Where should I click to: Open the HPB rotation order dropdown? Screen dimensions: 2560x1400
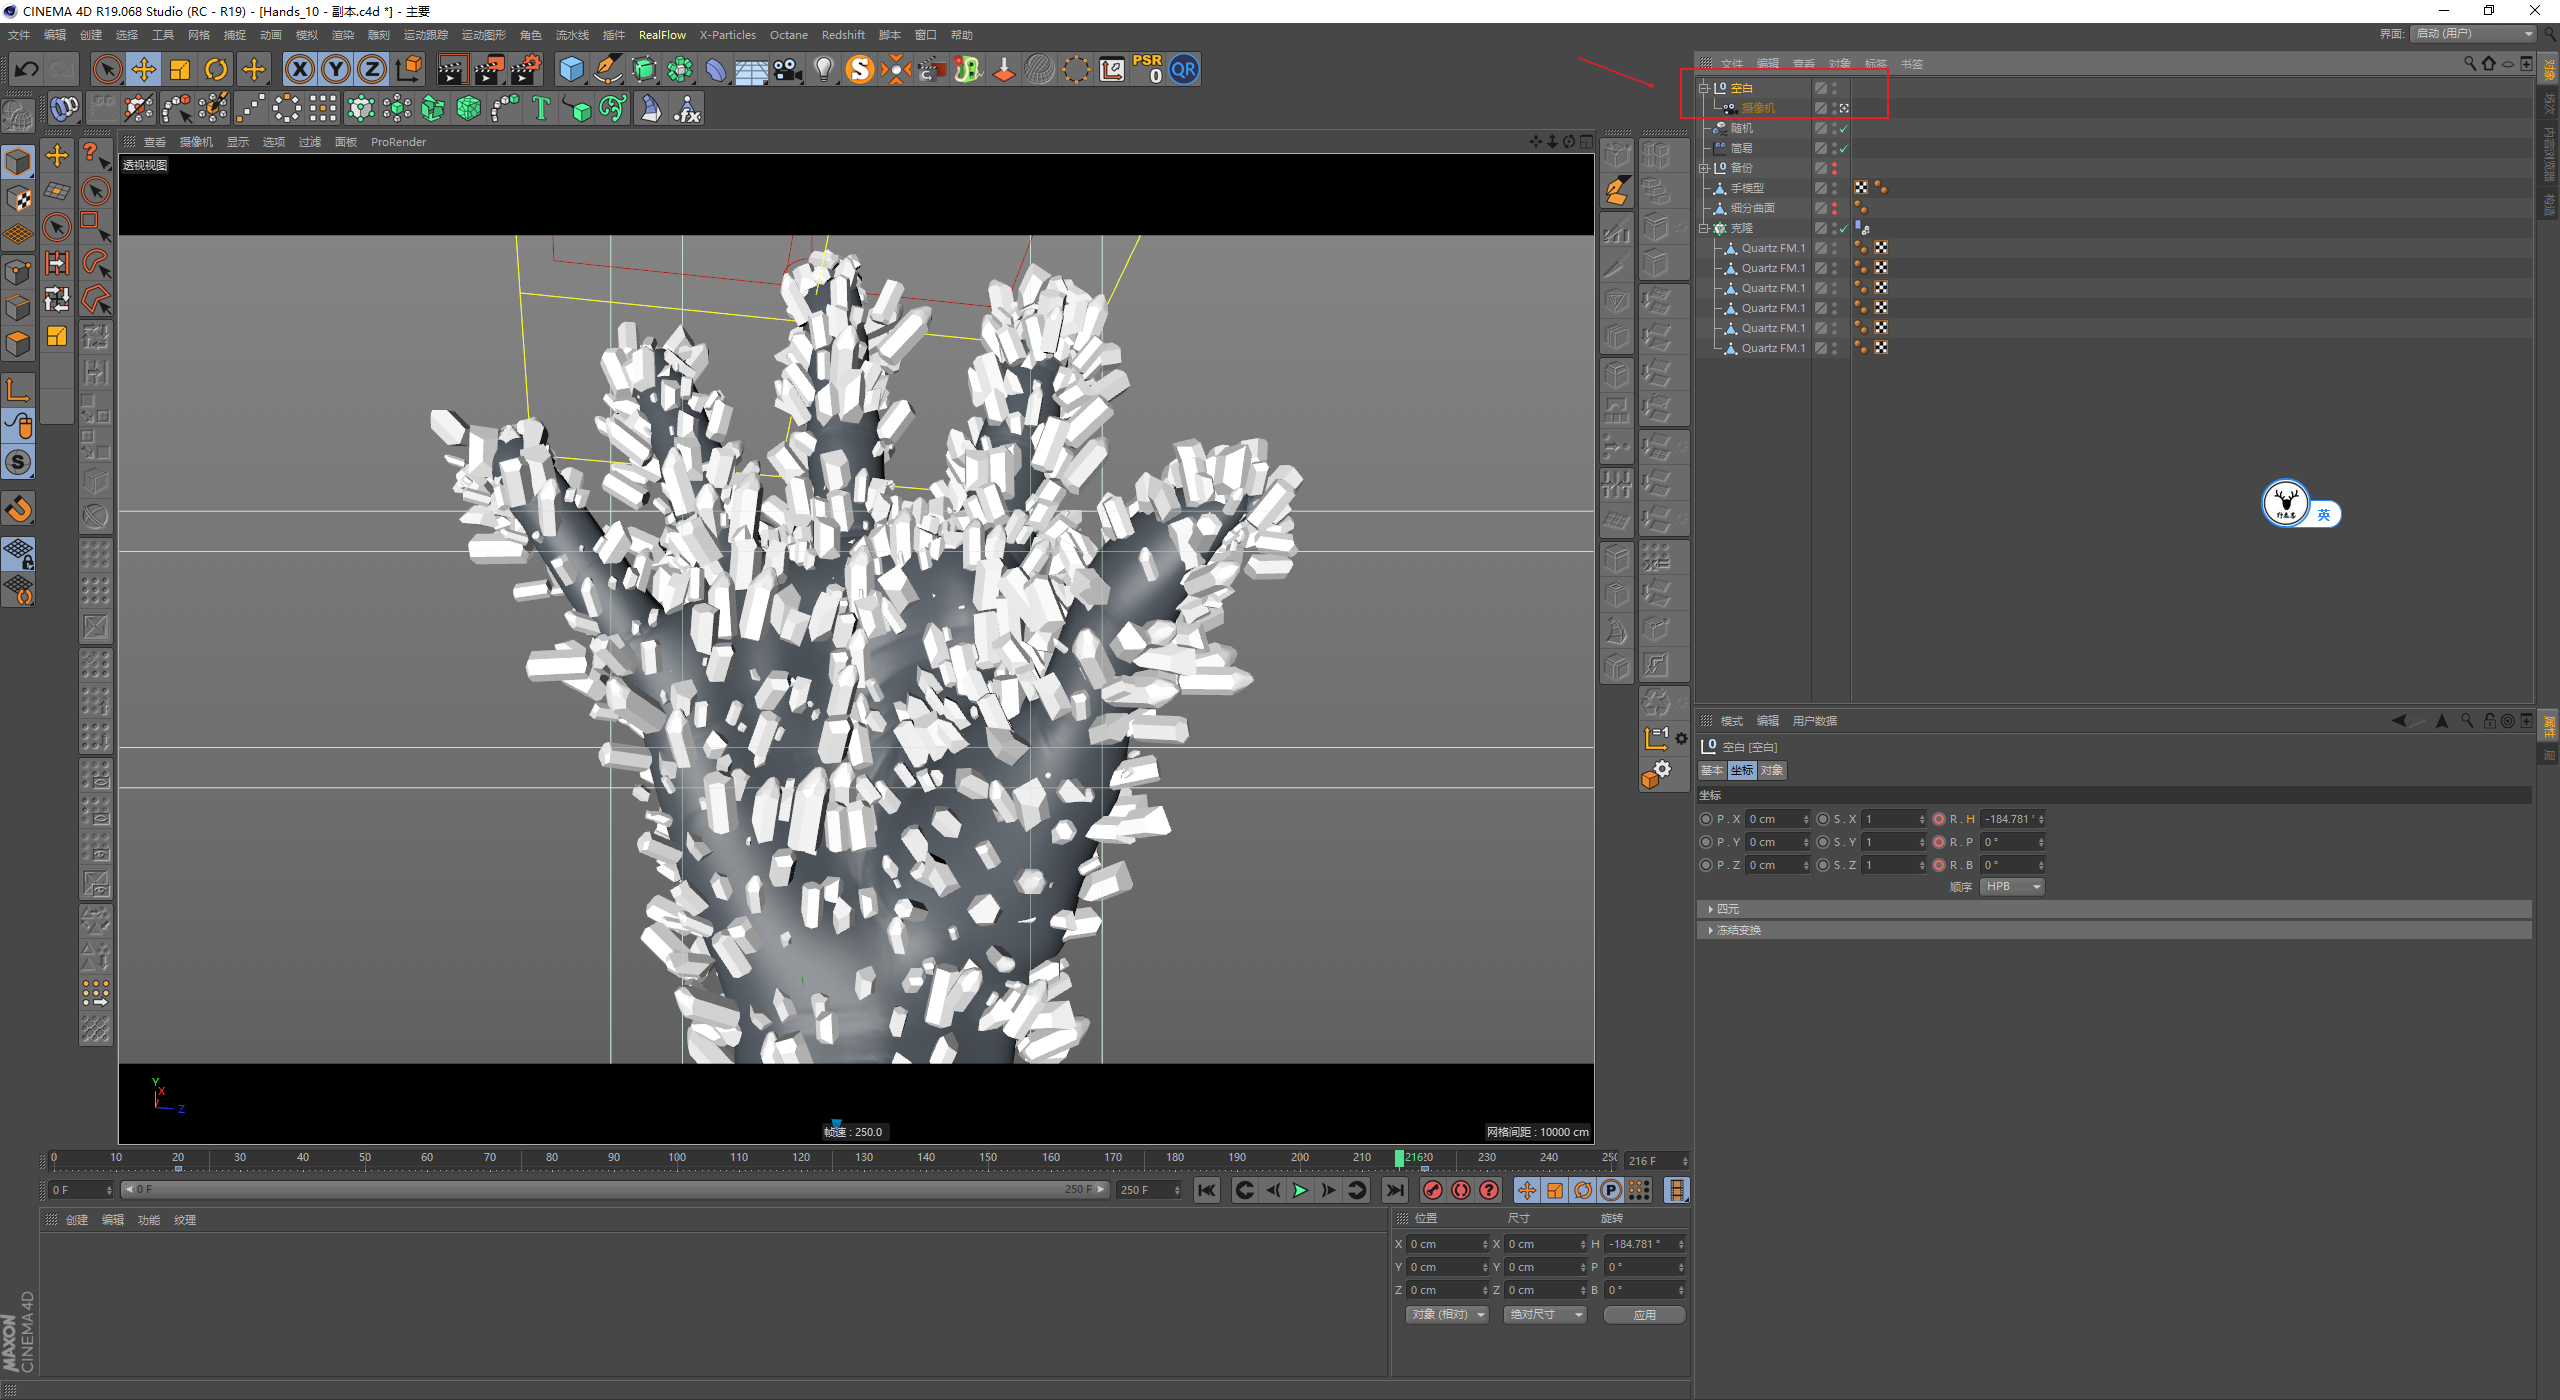pos(2012,887)
